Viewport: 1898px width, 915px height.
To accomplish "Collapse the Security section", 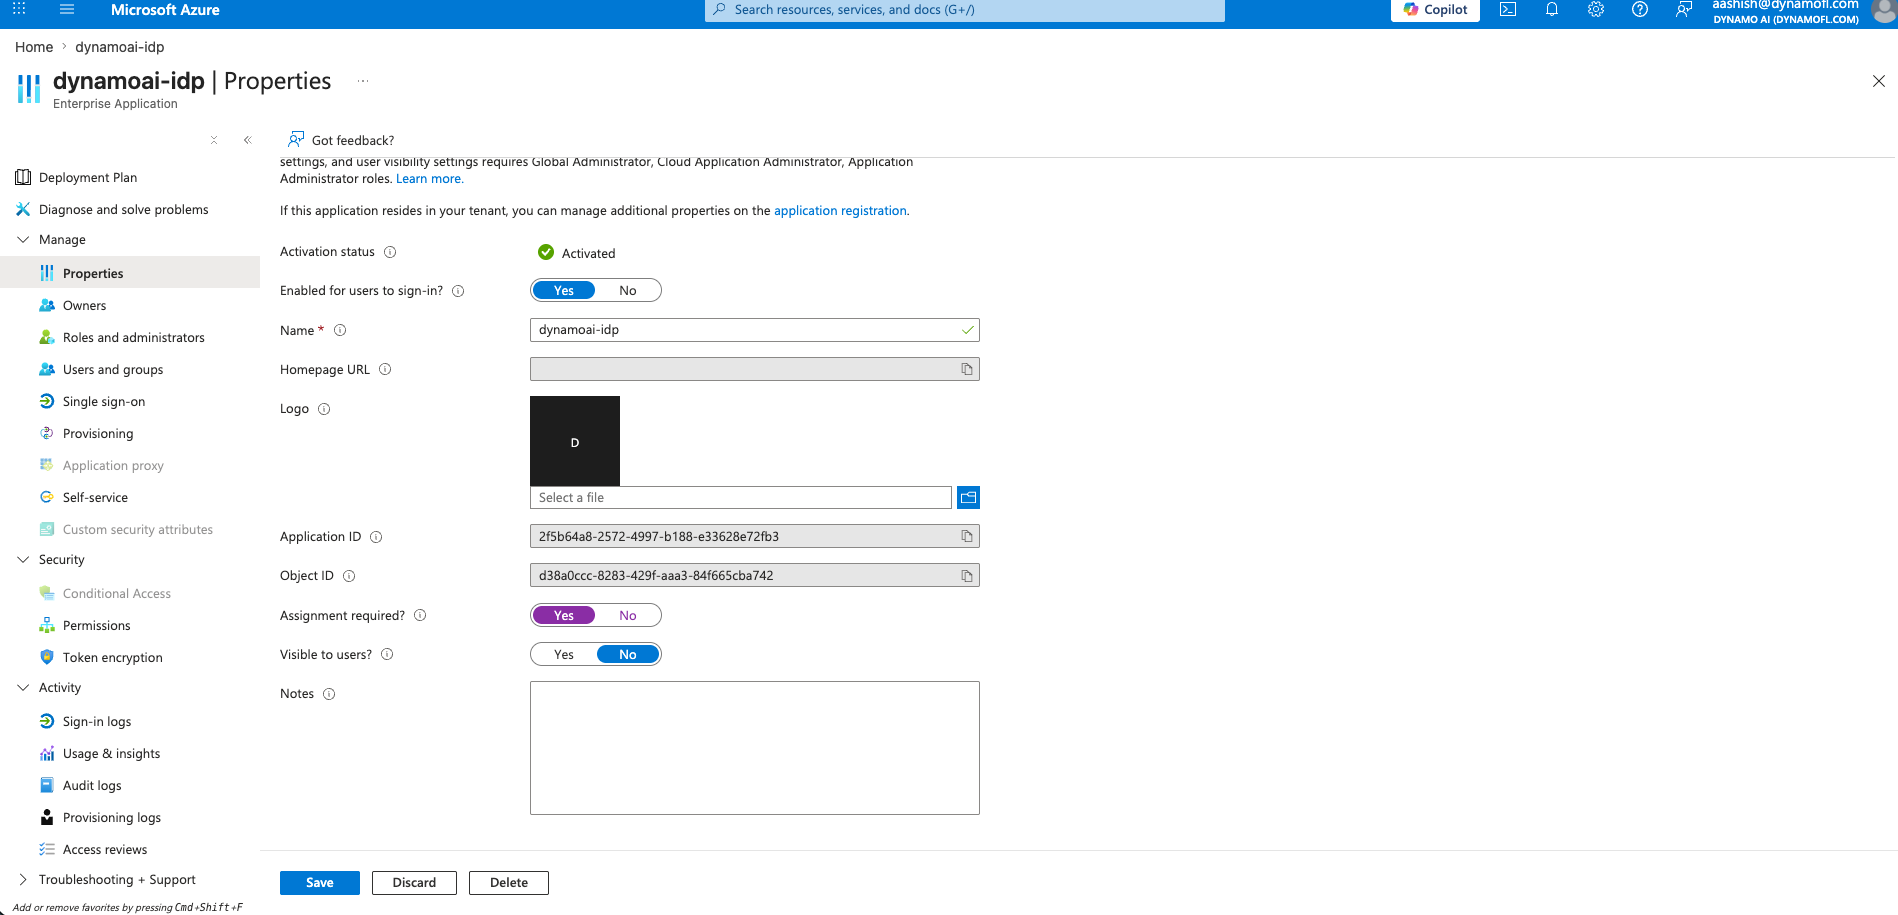I will (x=23, y=560).
